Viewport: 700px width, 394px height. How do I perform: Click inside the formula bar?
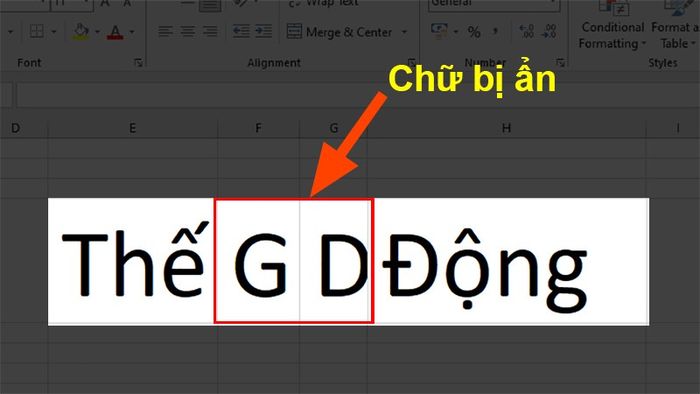pos(357,95)
